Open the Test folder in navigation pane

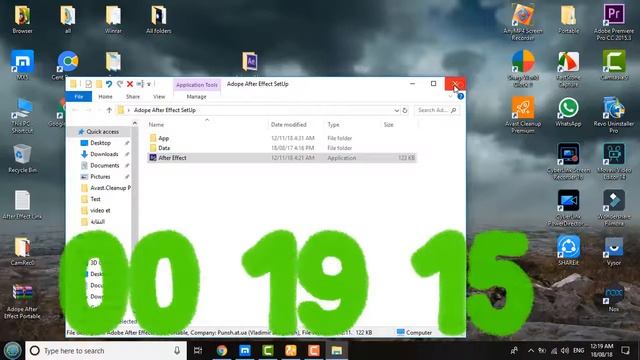point(96,199)
